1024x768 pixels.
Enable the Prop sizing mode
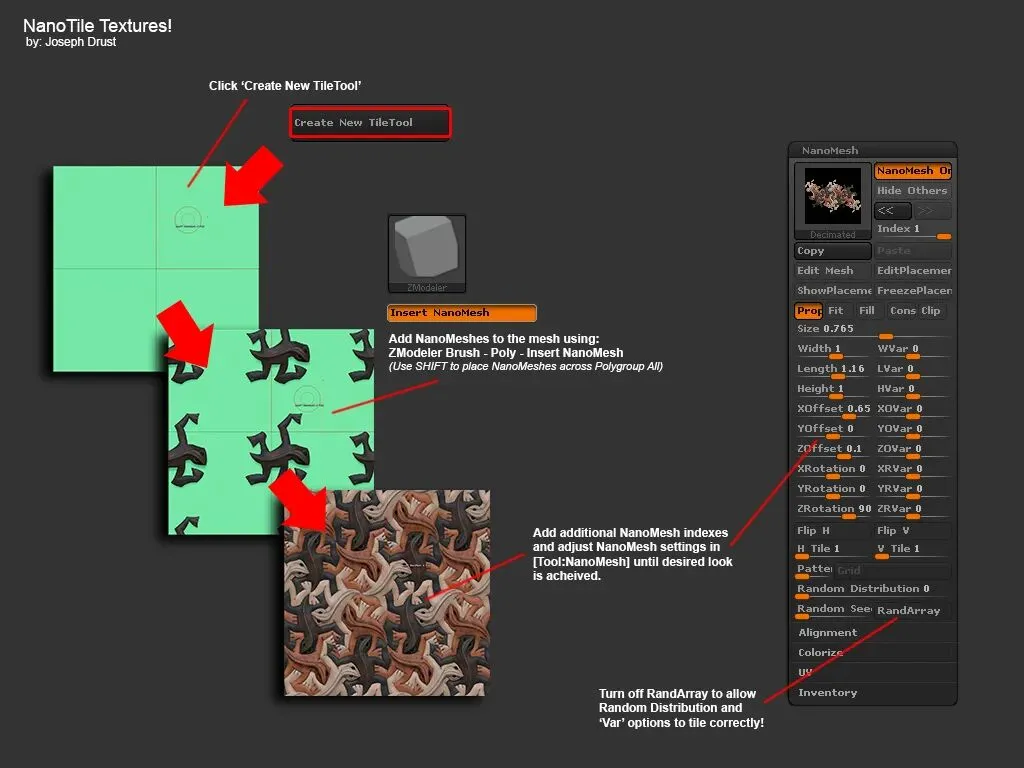(808, 311)
